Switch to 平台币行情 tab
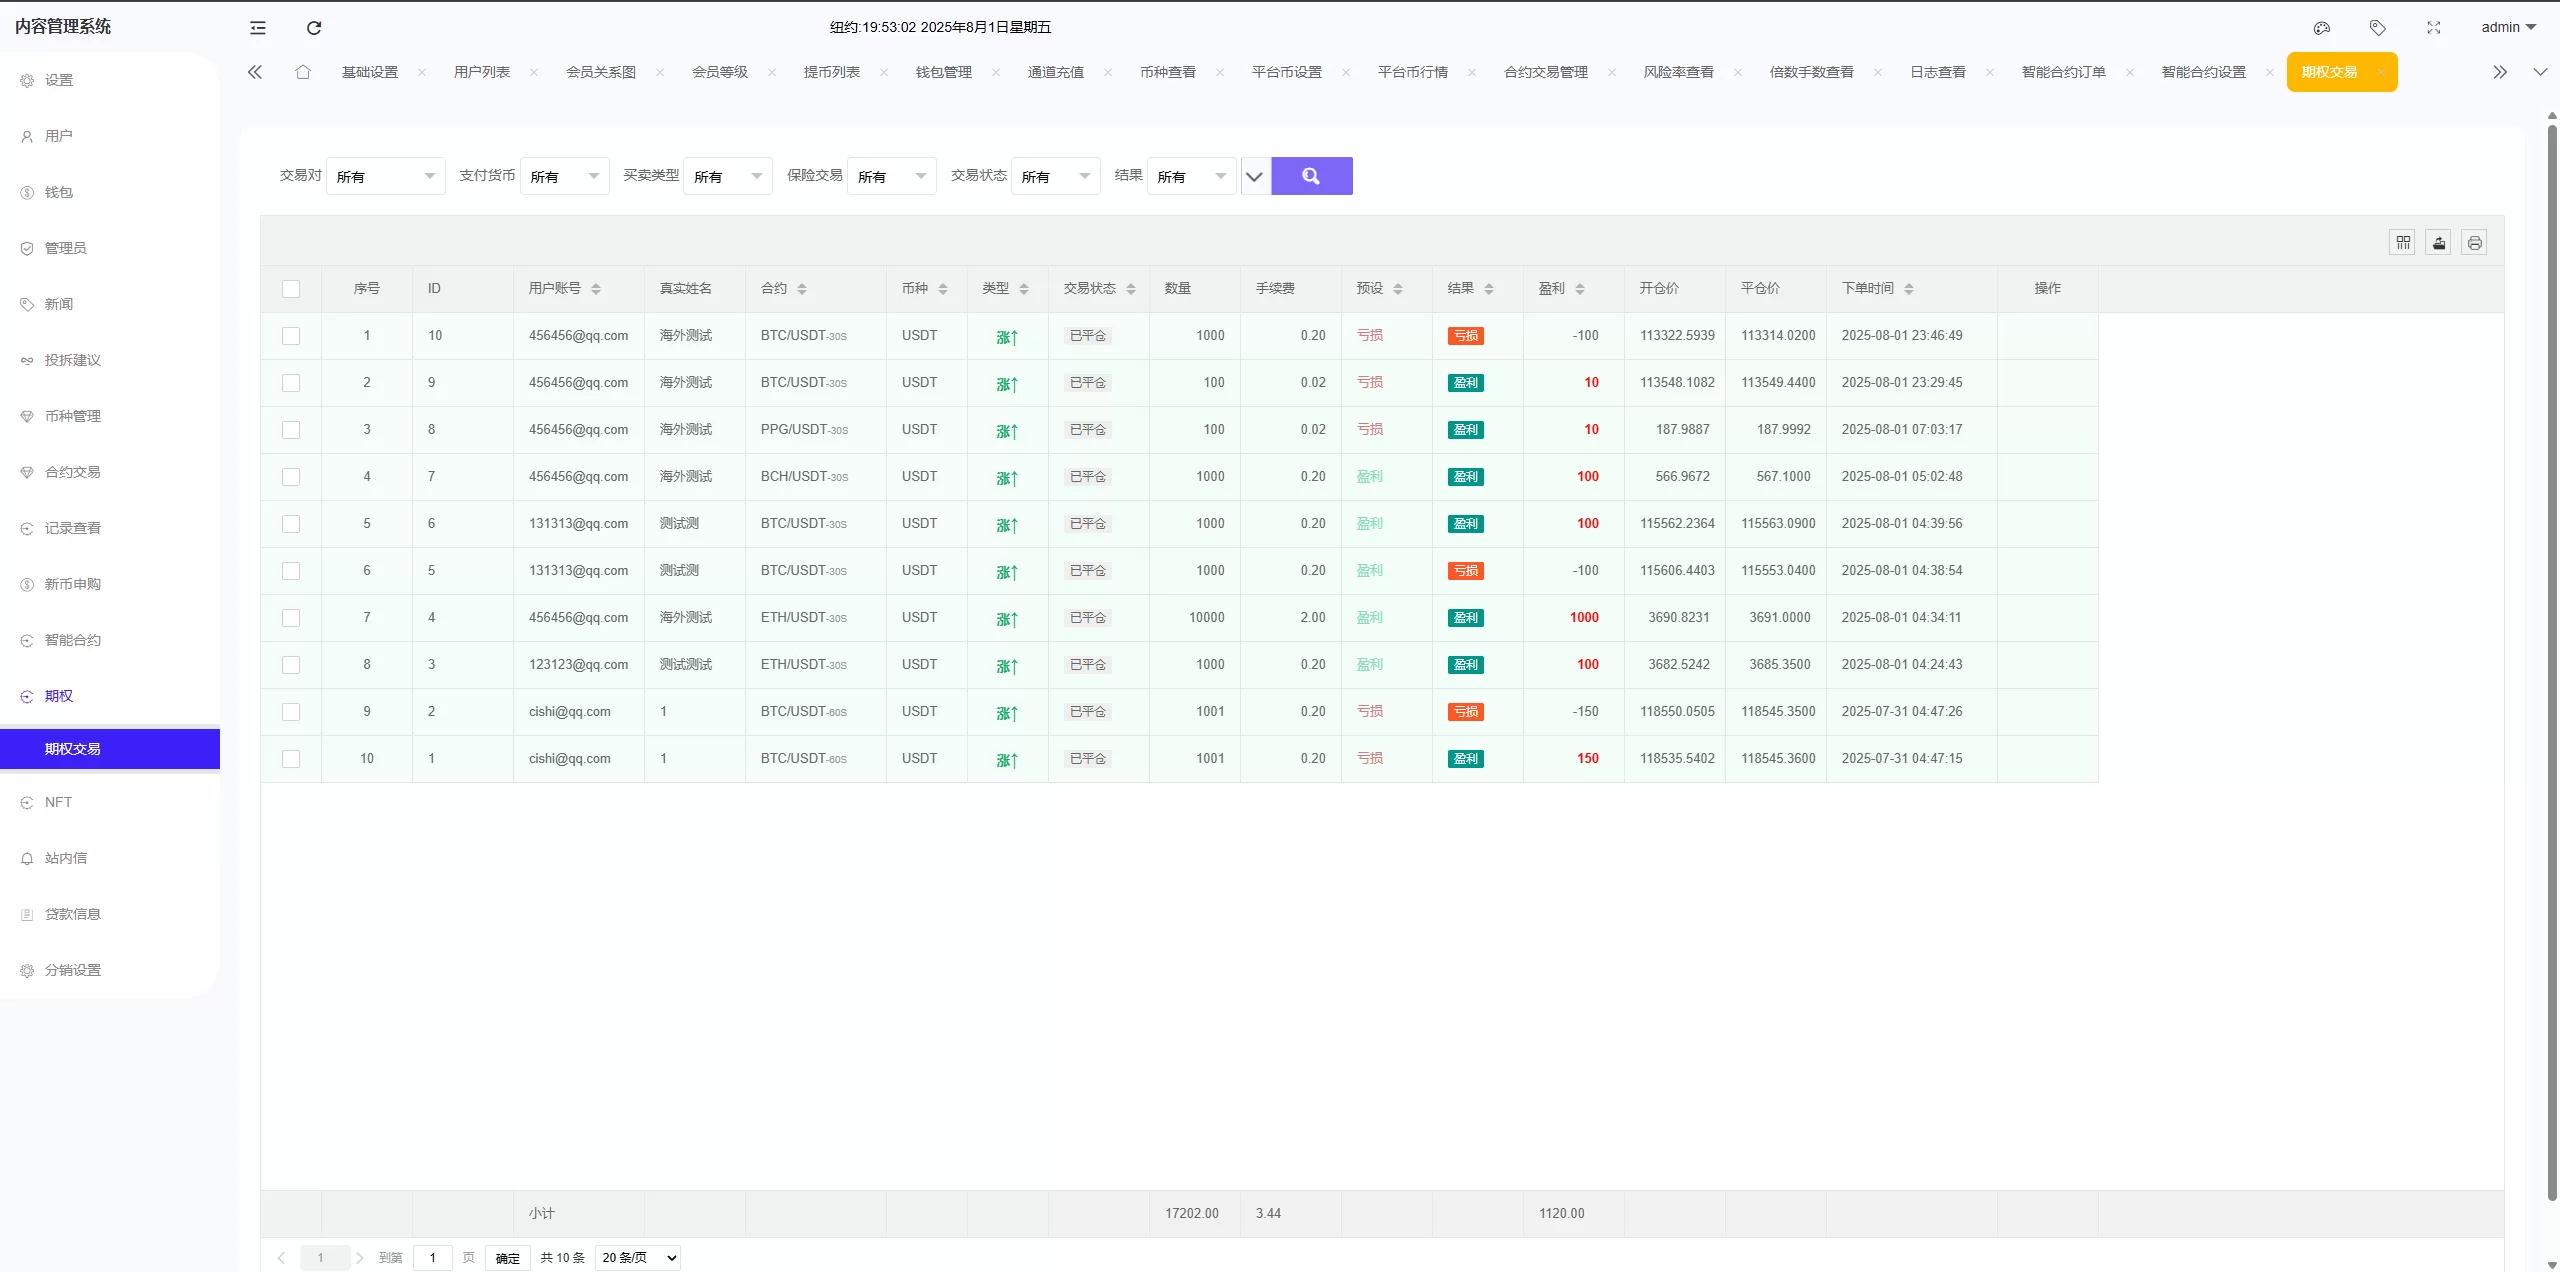Screen dimensions: 2560x1272 (1413, 72)
